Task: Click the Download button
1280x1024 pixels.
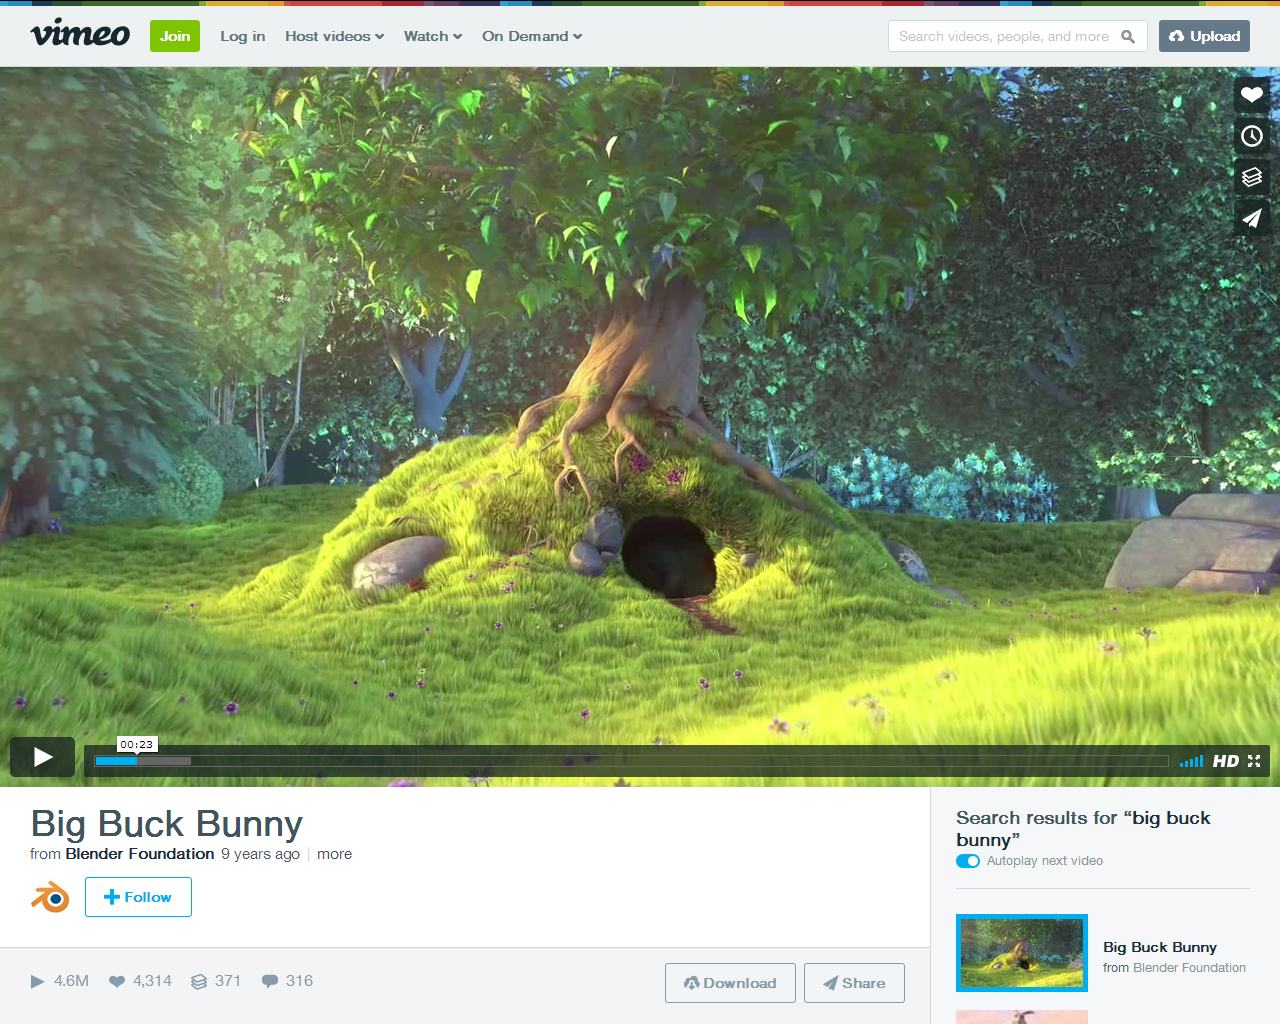Action: pos(730,983)
